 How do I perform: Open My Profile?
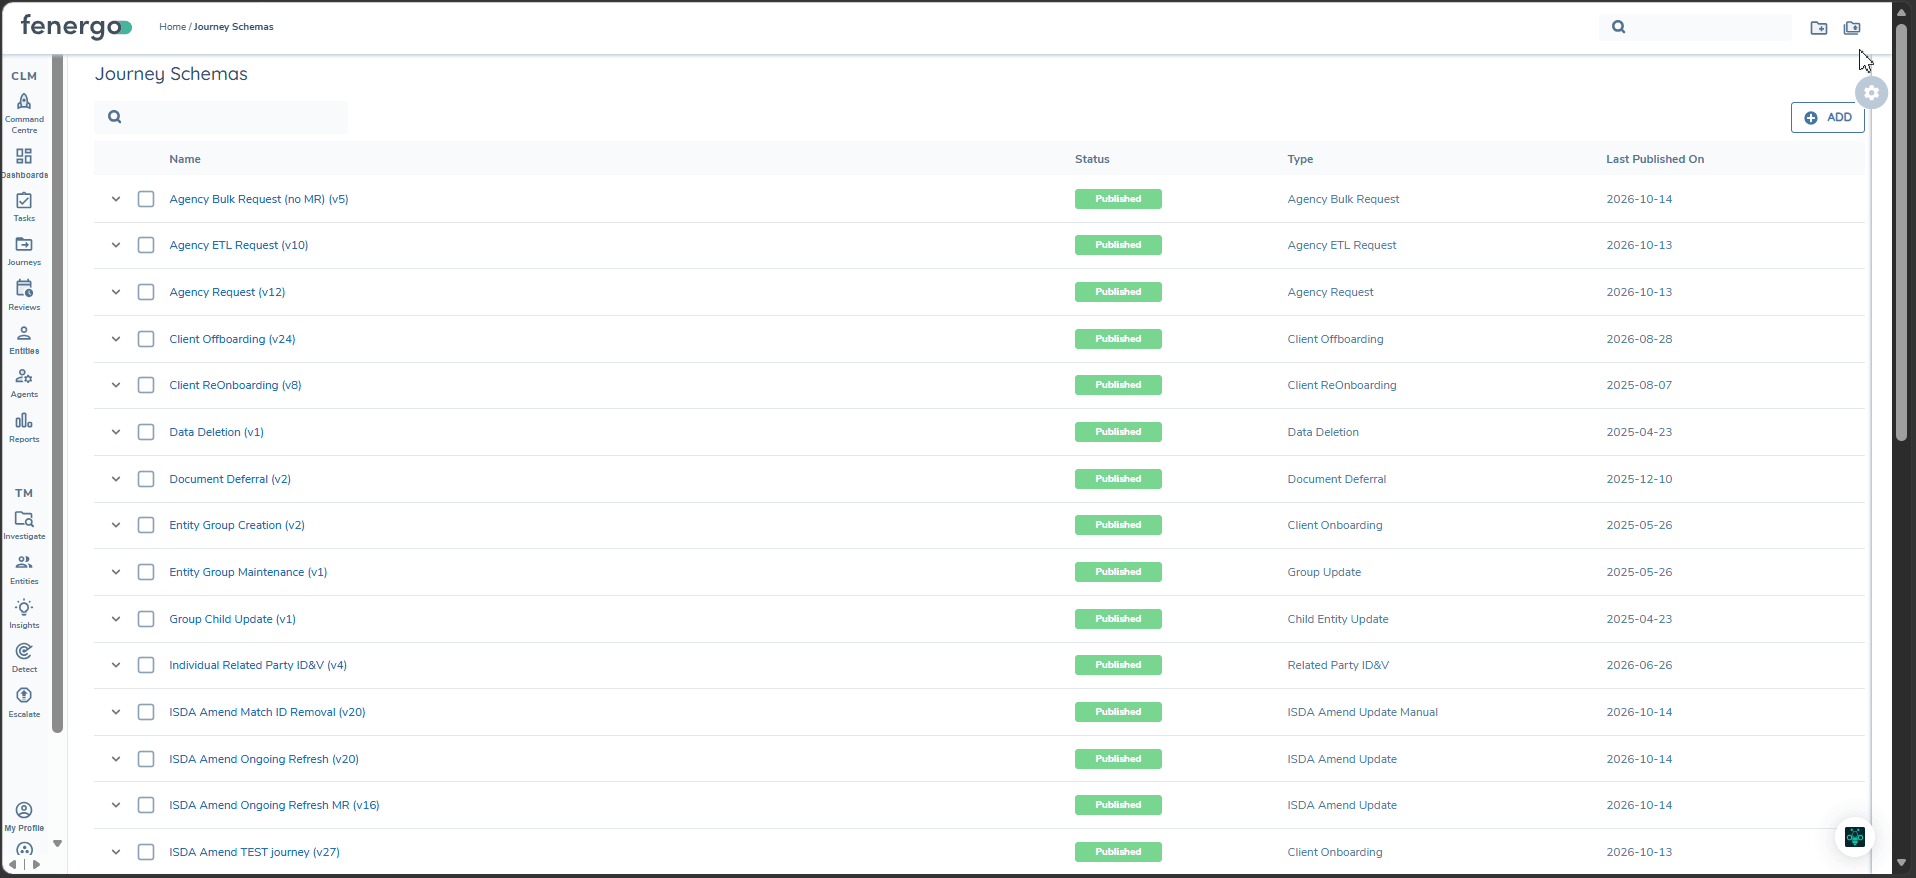24,817
